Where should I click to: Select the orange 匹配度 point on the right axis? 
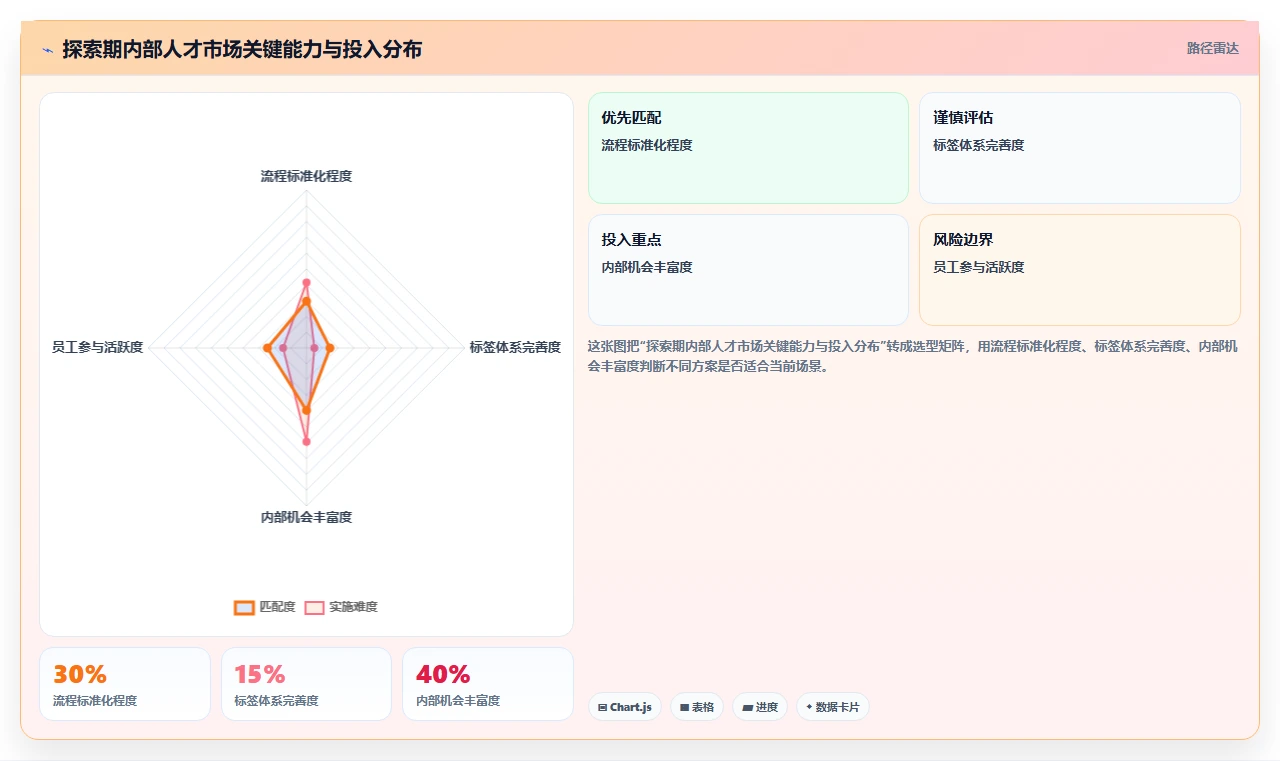pyautogui.click(x=330, y=348)
